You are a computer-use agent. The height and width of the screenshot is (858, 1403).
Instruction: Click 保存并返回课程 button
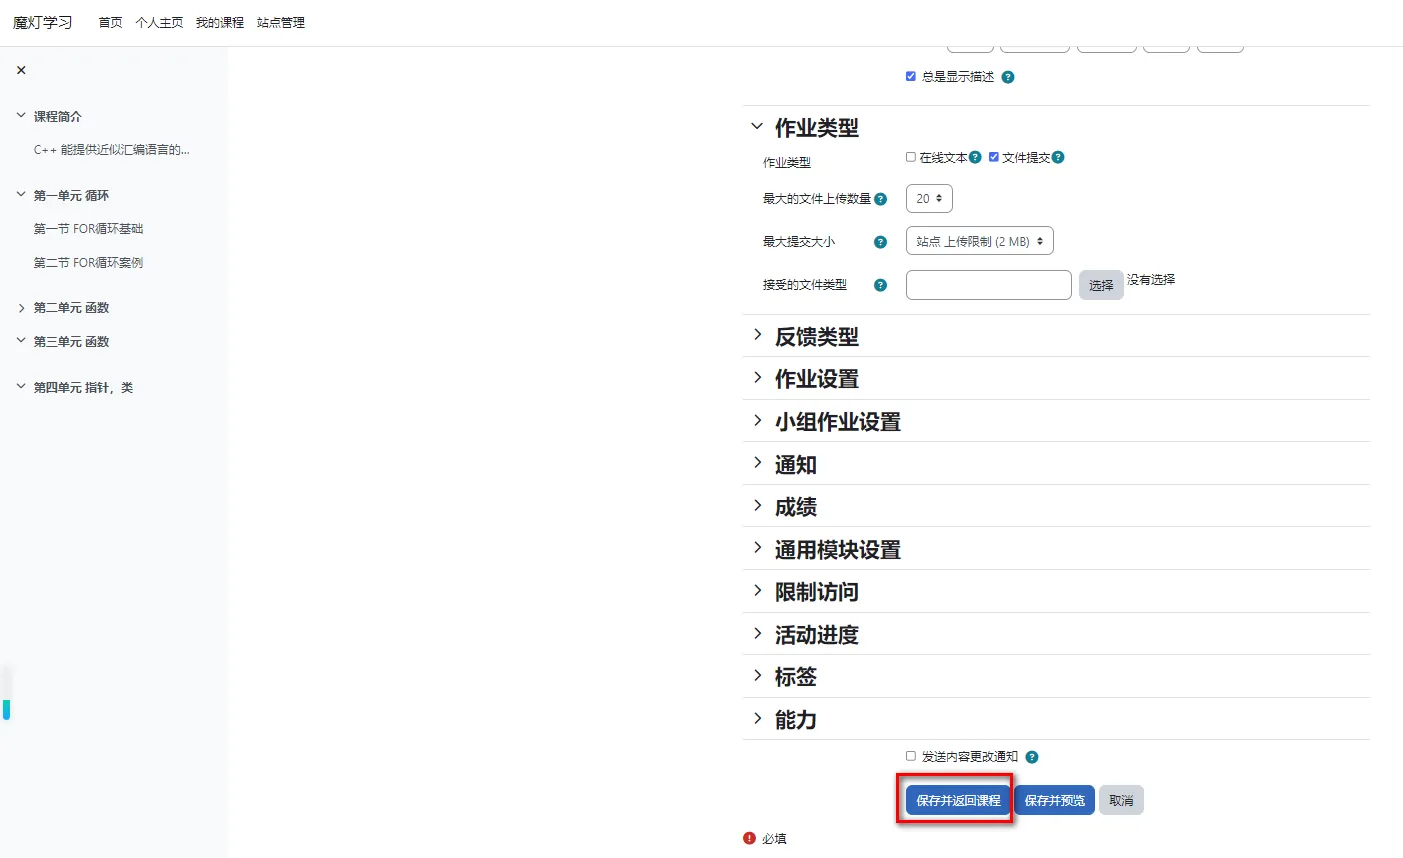pyautogui.click(x=958, y=800)
